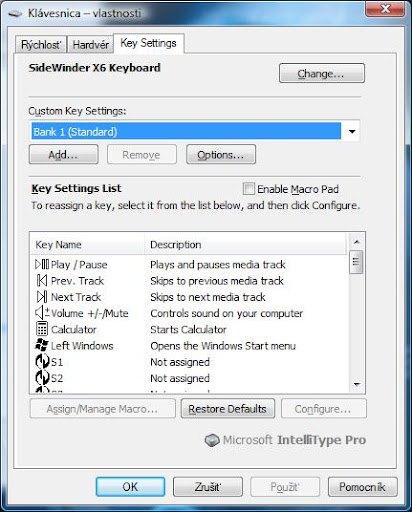Select the Volume +/-/Mute speaker icon
Screen dimensions: 412x512
click(42, 313)
